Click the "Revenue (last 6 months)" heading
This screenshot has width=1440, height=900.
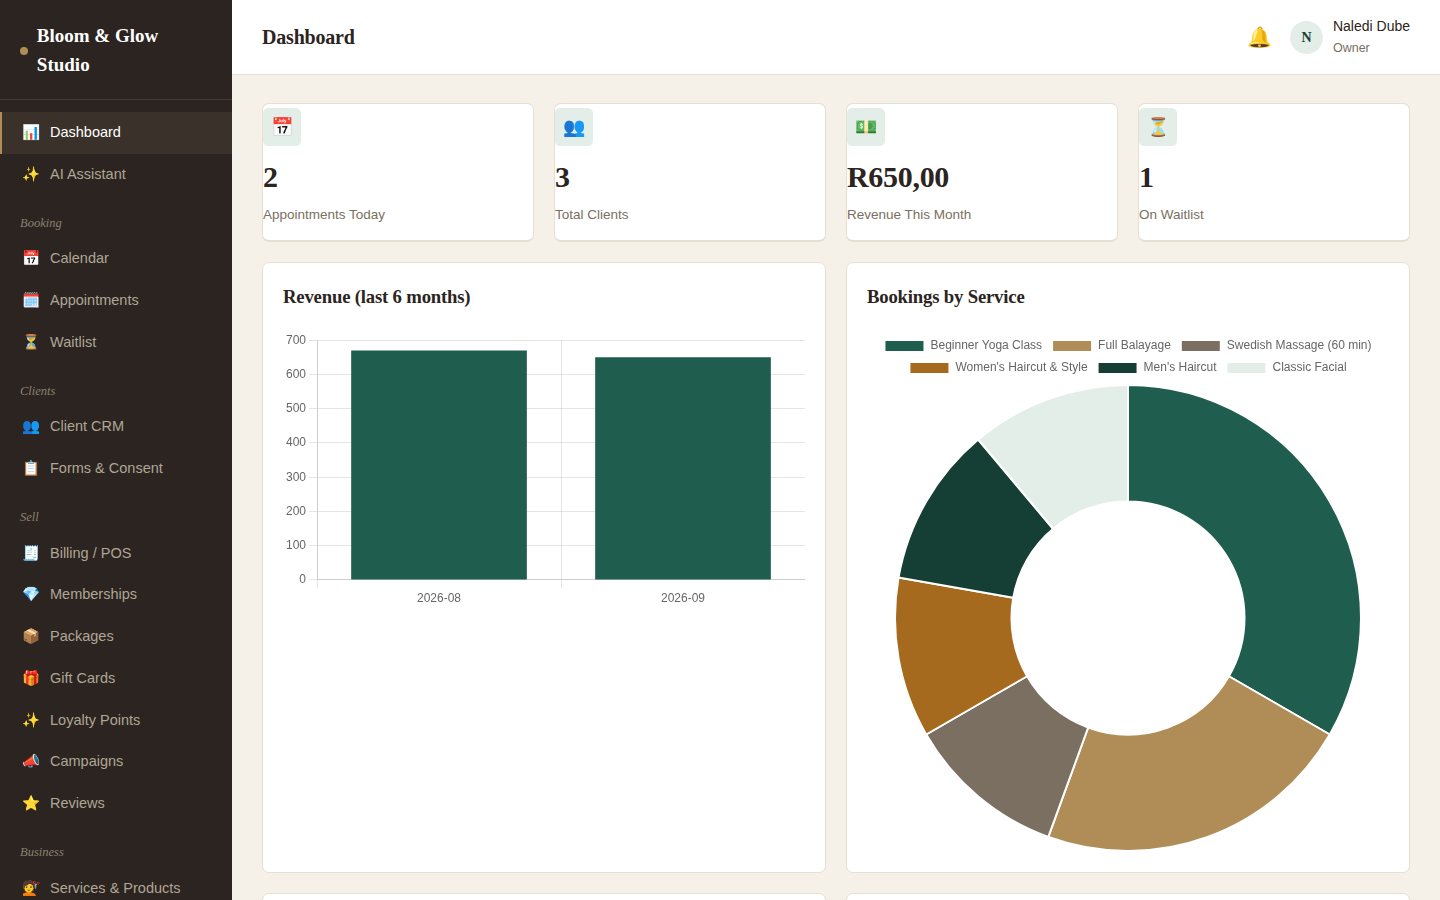pyautogui.click(x=377, y=297)
